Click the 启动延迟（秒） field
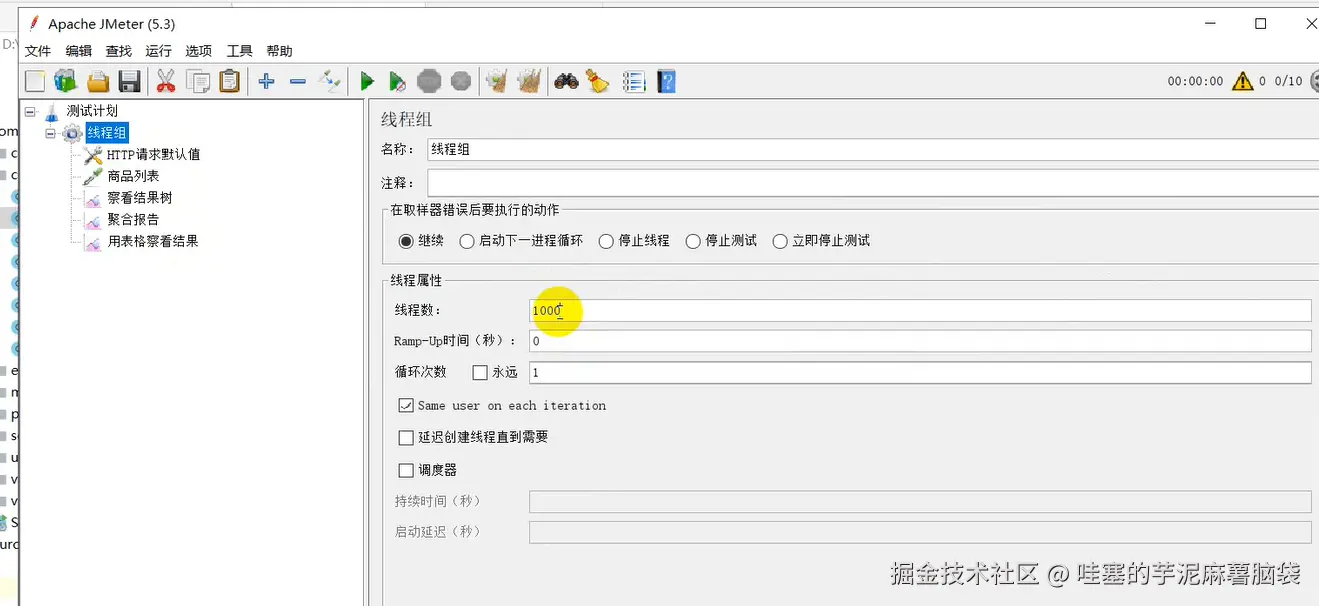Screen dimensions: 1319x606 click(920, 532)
